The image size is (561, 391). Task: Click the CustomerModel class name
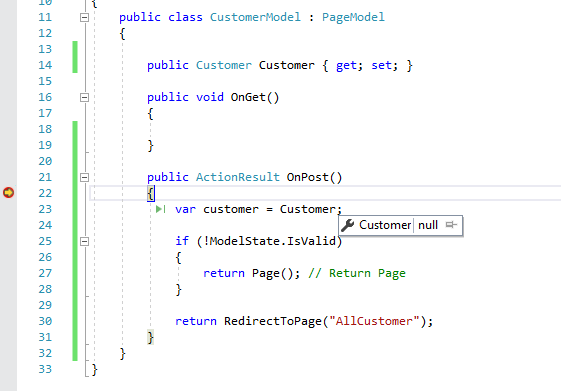pos(255,17)
